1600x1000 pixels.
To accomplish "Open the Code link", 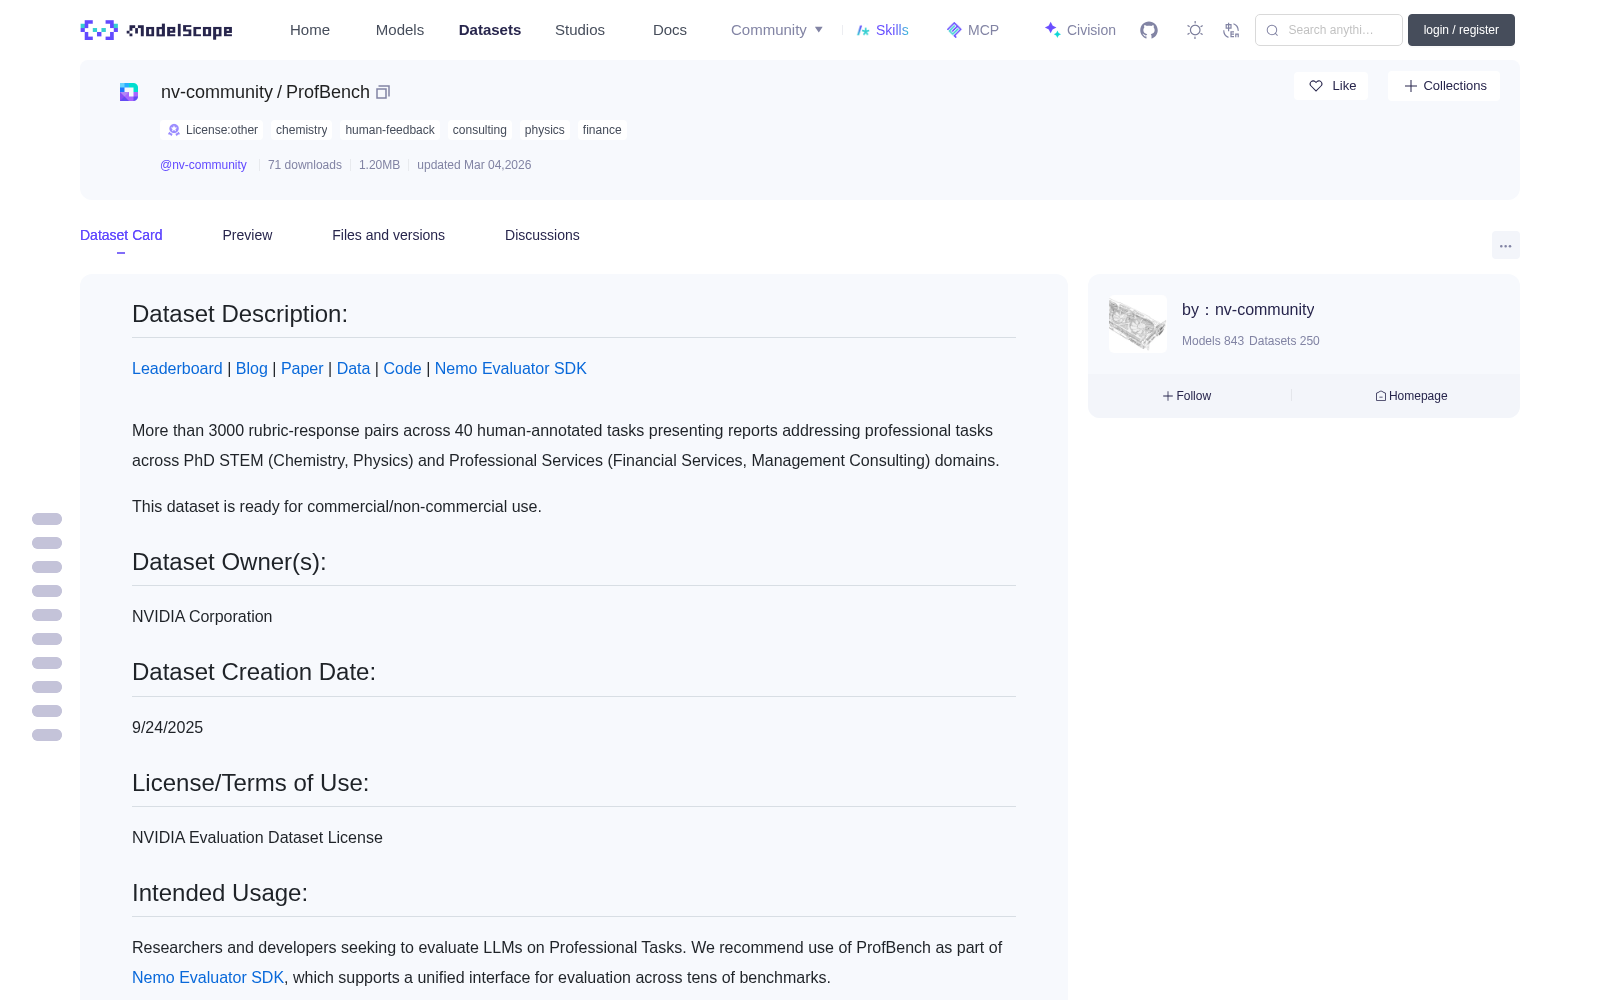I will 402,369.
